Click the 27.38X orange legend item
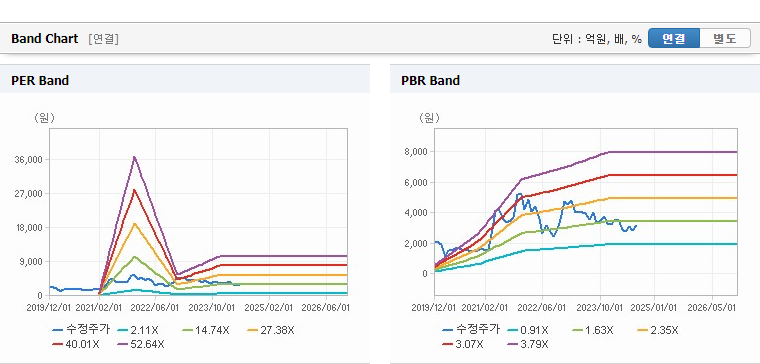This screenshot has width=760, height=364. (270, 330)
